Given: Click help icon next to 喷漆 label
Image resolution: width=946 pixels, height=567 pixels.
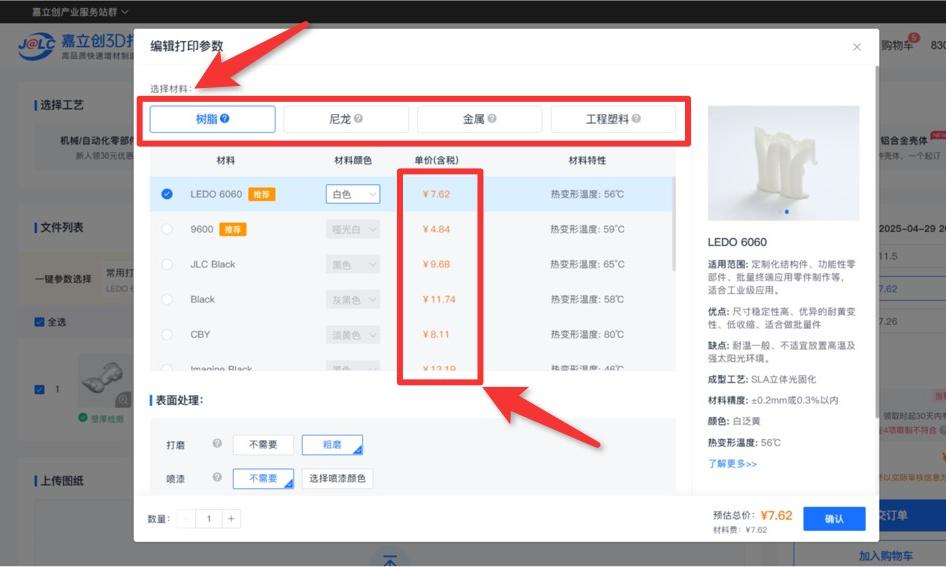Looking at the screenshot, I should point(217,478).
